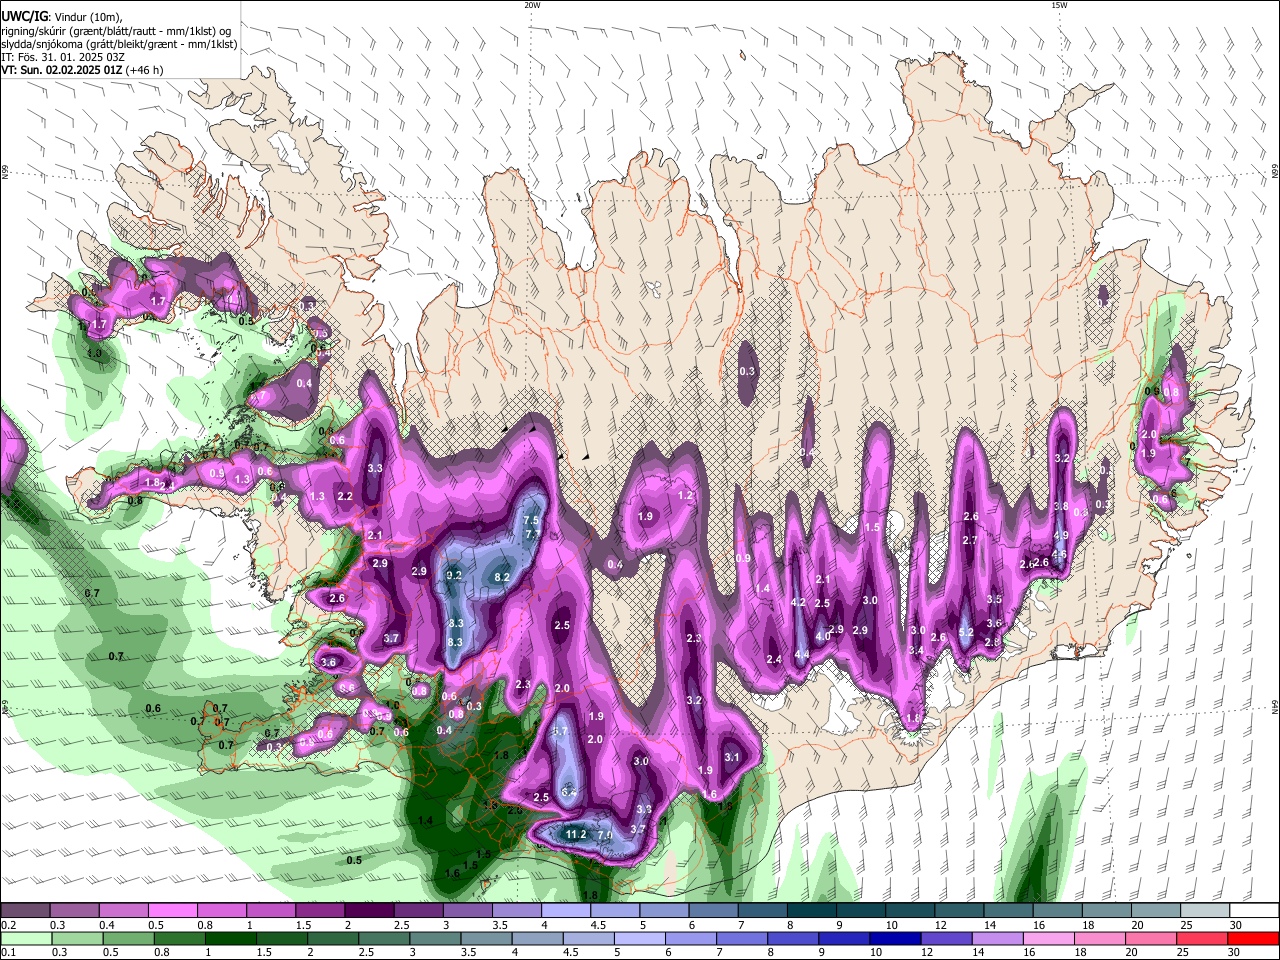Click the rain legend swatch labeled 0.5

tap(127, 938)
